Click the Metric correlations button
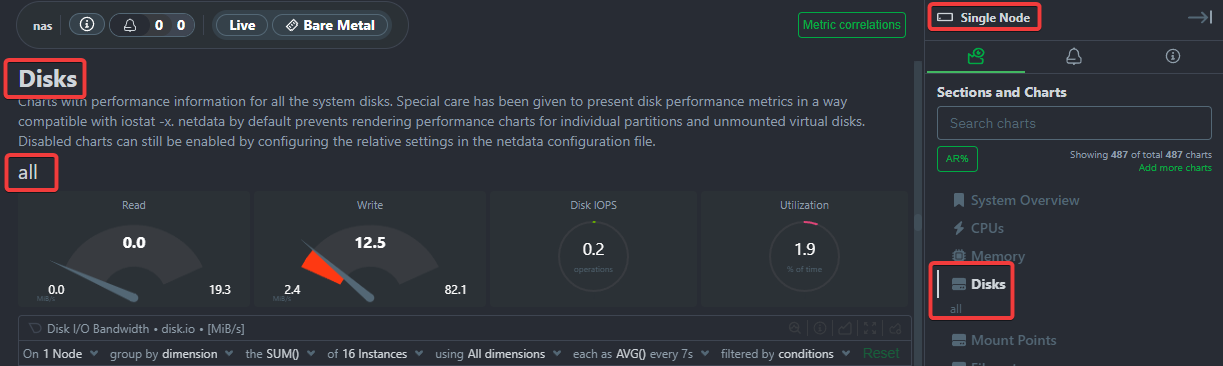Screen dimensions: 1223x366 coord(853,25)
